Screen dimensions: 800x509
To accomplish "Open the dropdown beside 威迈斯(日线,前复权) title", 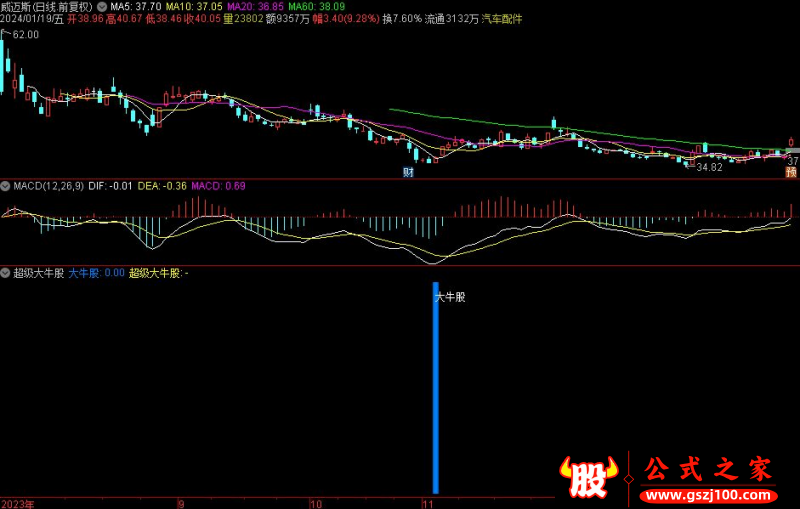I will [102, 7].
